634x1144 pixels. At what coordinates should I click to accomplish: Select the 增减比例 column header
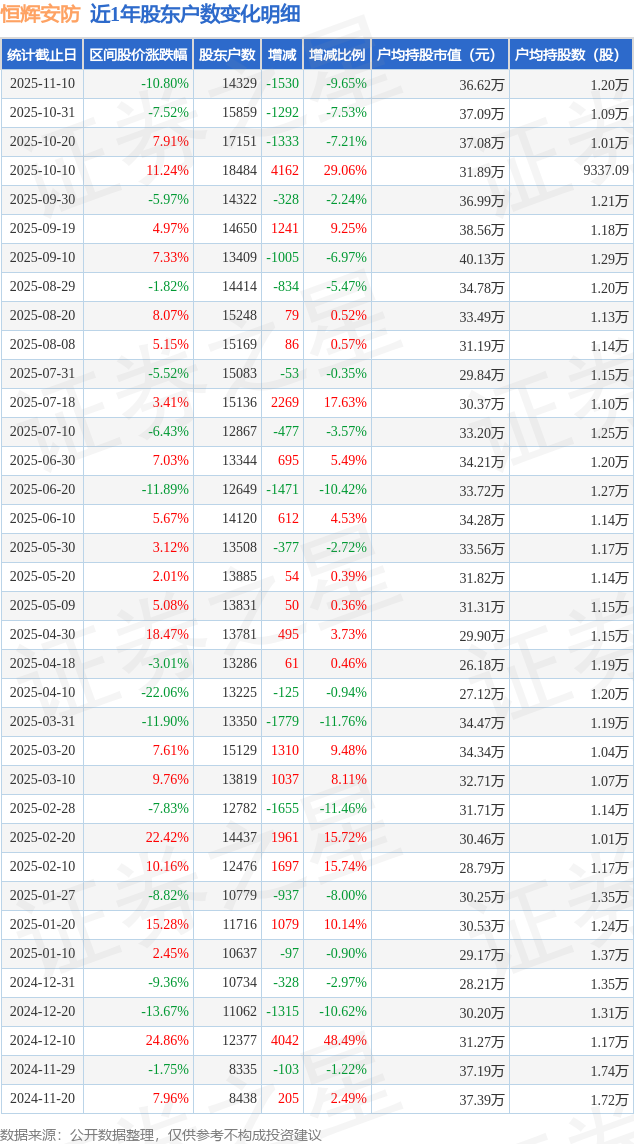tap(337, 55)
